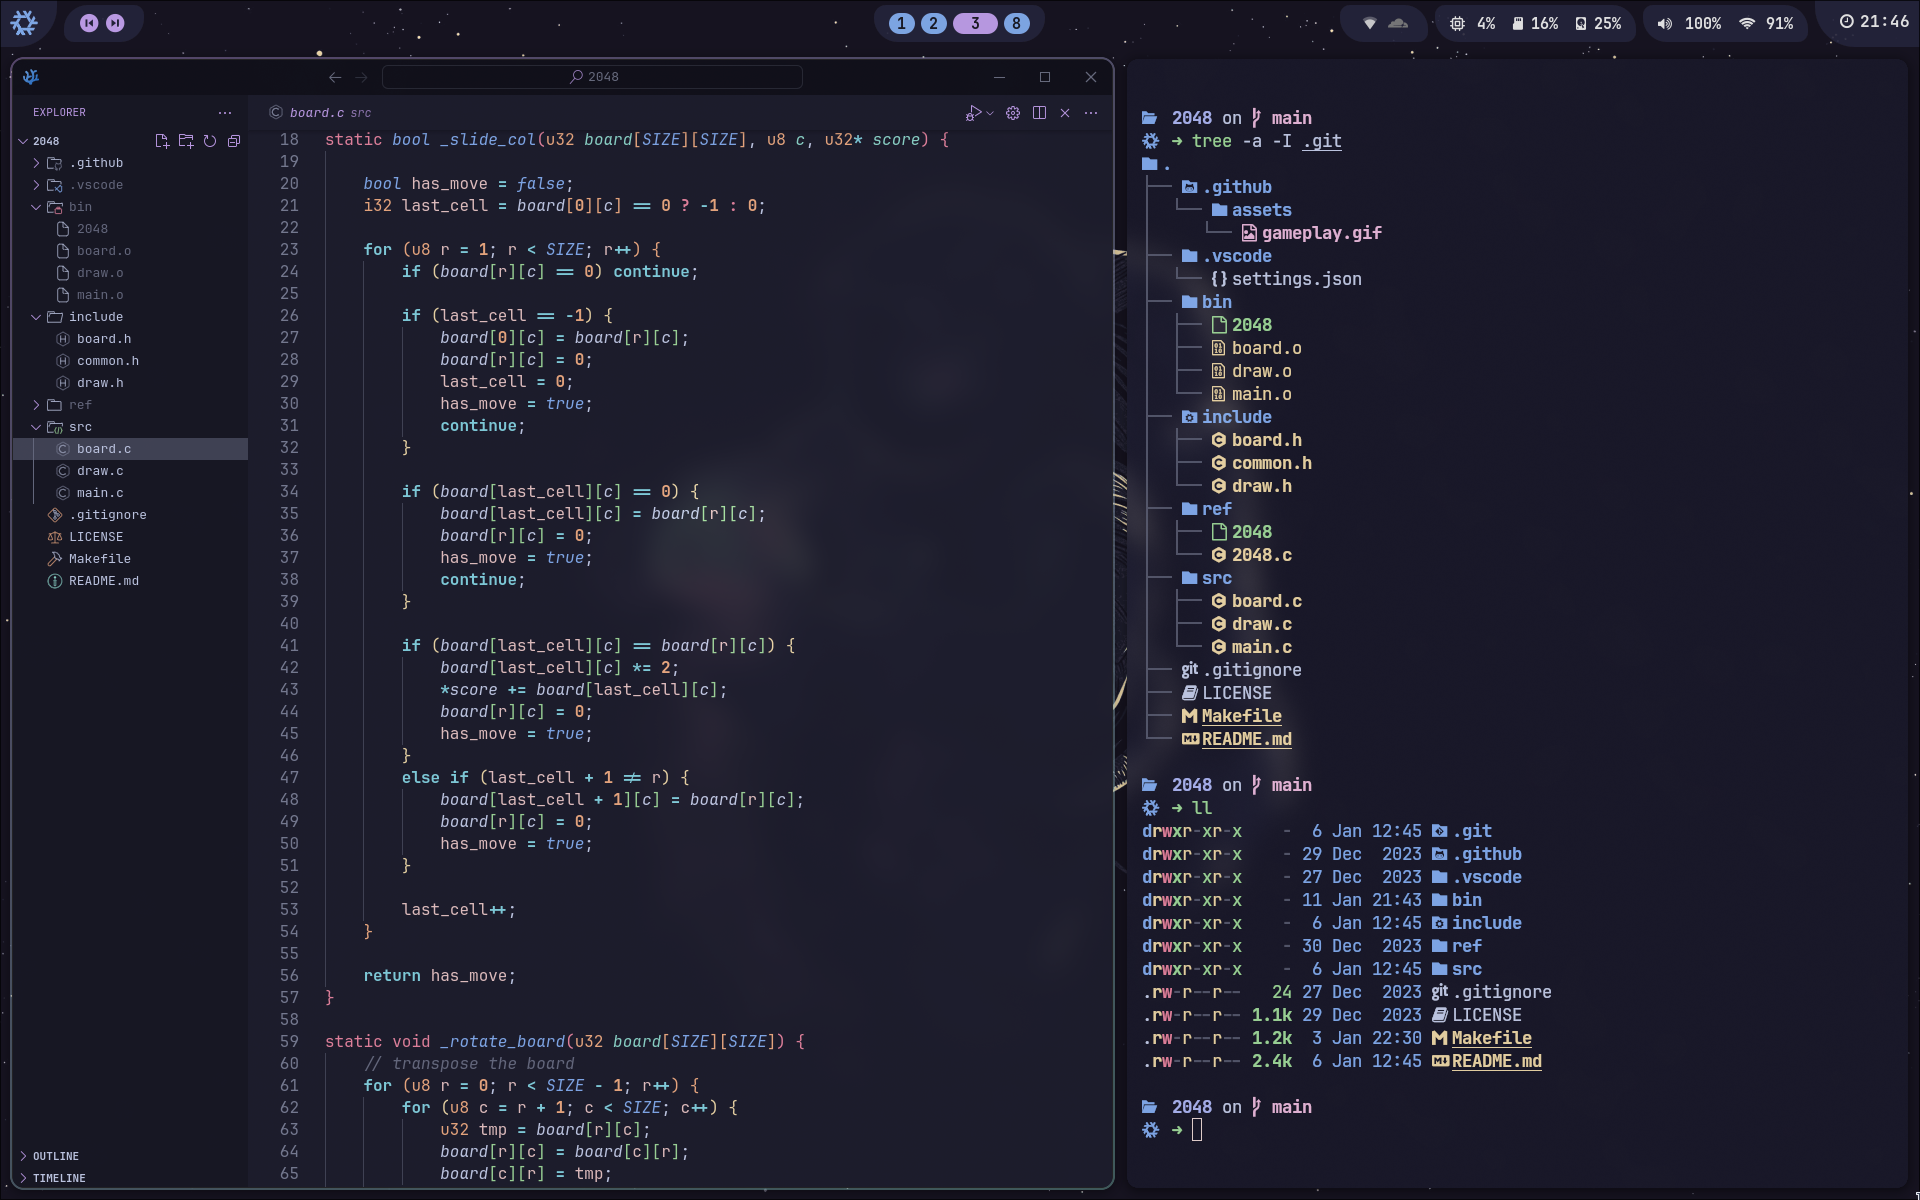Click the Run or Debug play icon

pyautogui.click(x=972, y=113)
